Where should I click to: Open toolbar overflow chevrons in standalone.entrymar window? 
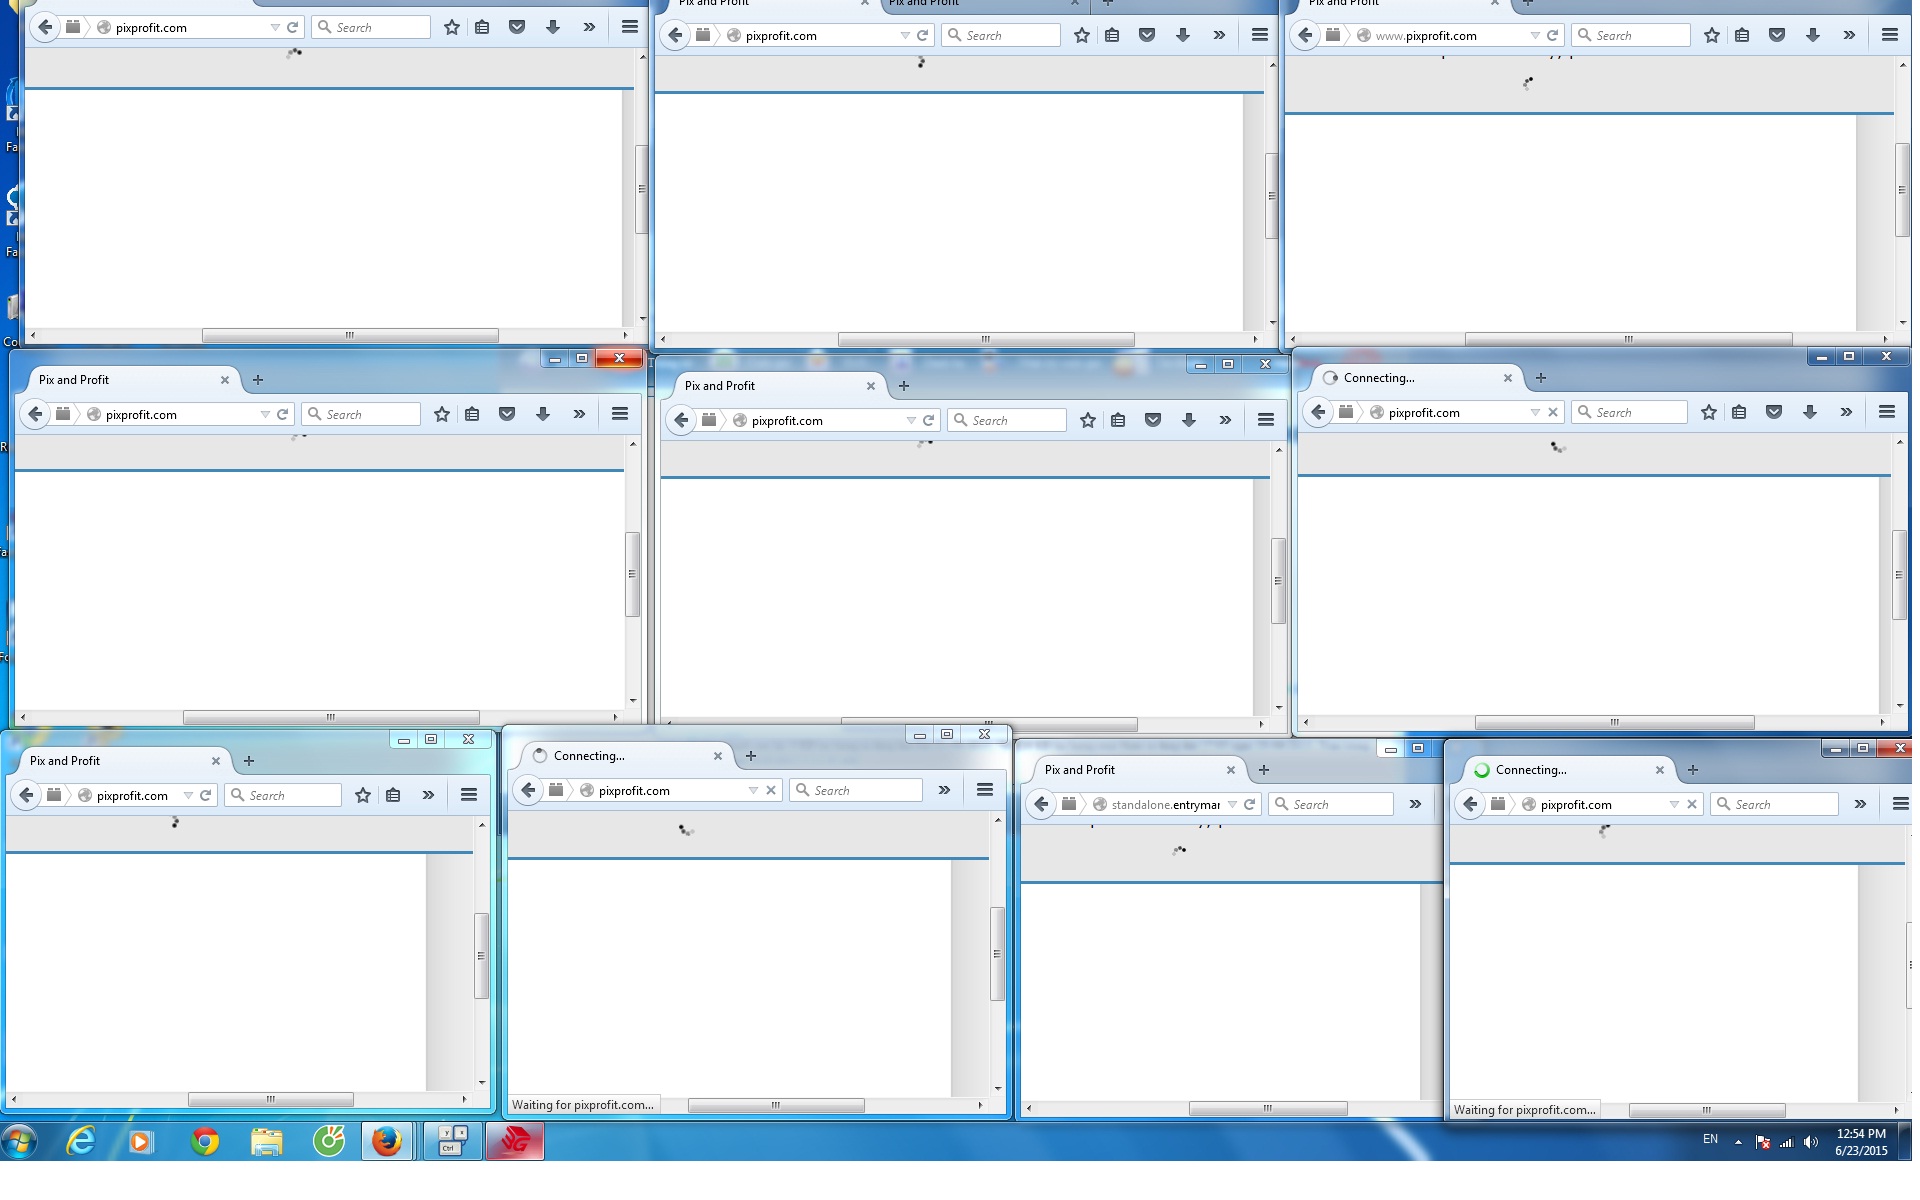[1415, 804]
